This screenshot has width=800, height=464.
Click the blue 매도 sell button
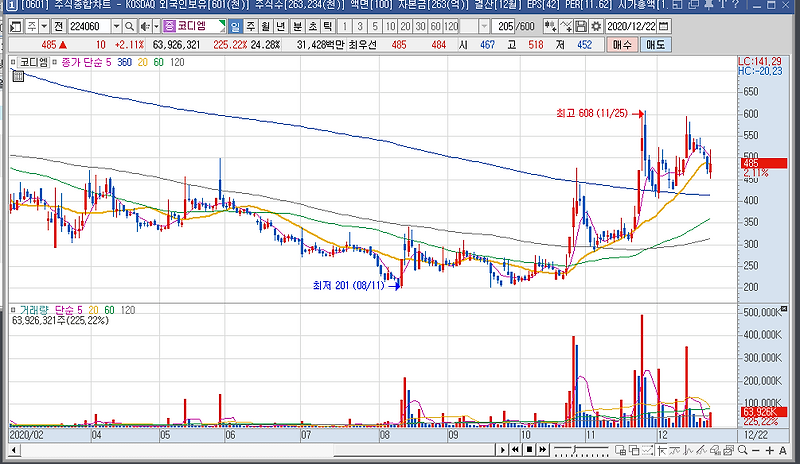[x=656, y=45]
